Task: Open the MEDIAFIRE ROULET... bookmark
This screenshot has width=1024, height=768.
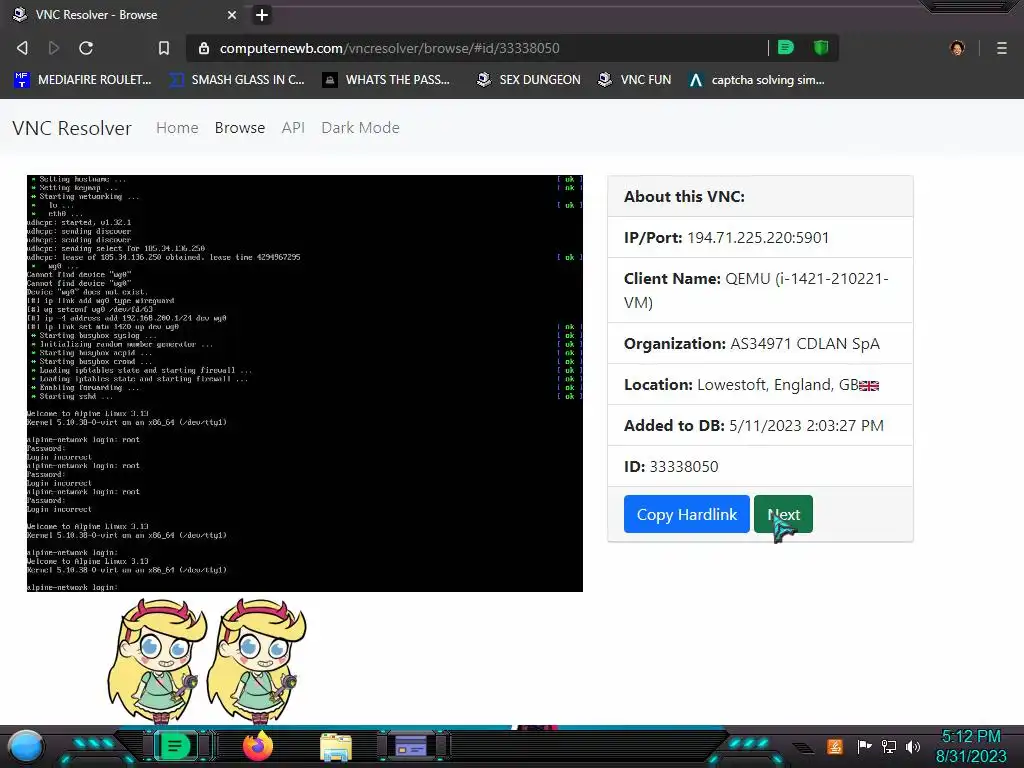Action: tap(83, 80)
